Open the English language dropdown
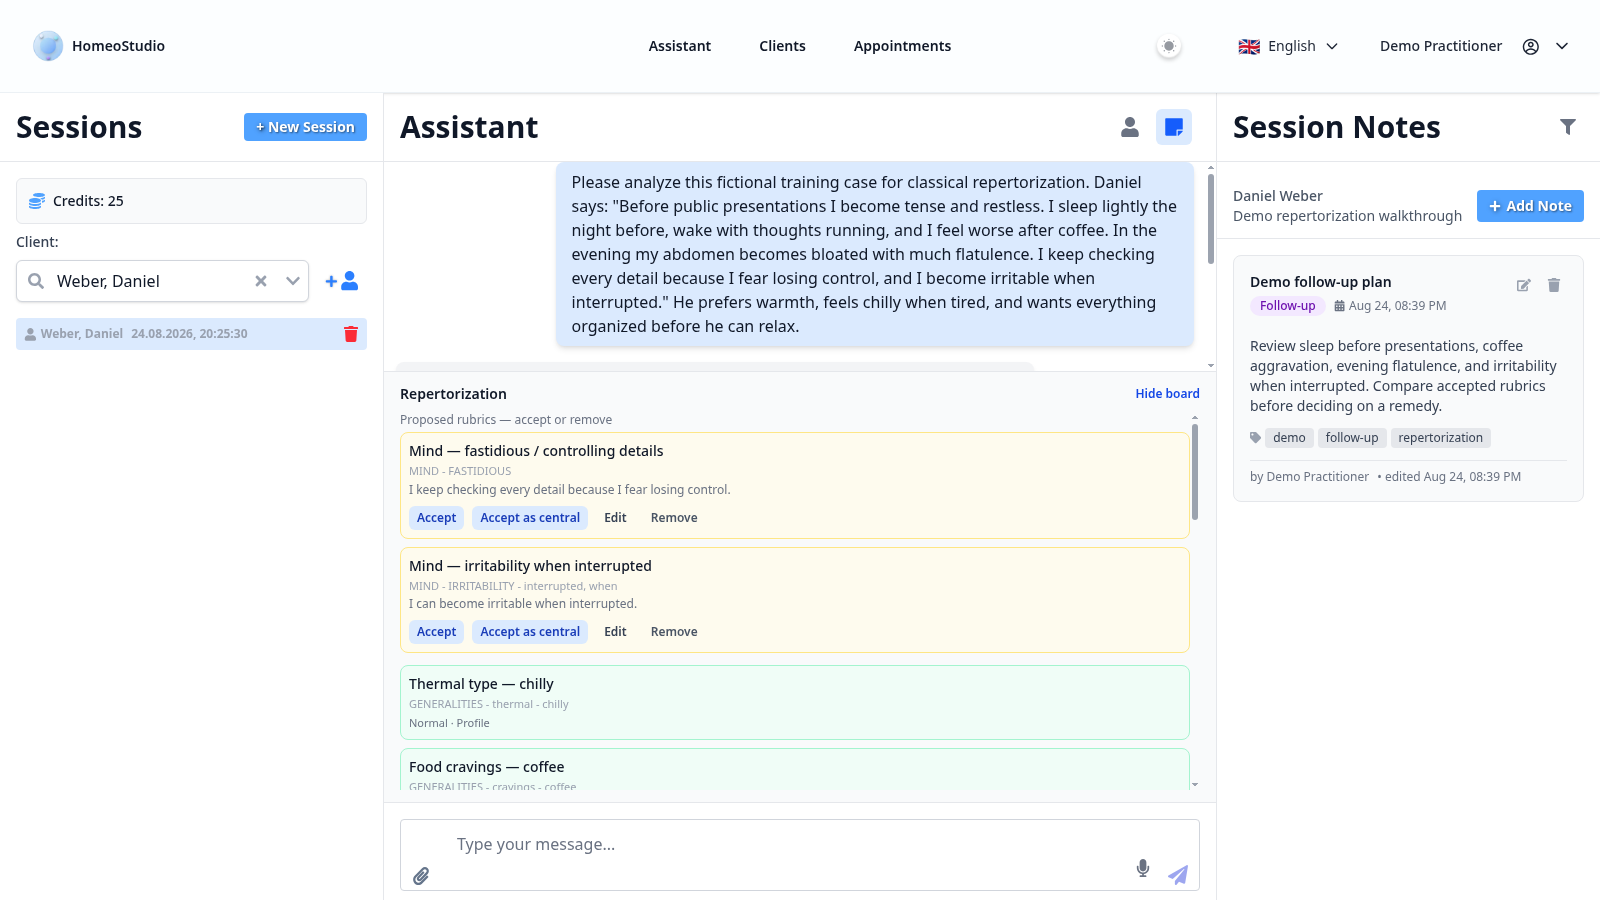Screen dimensions: 1600x900 1288,46
